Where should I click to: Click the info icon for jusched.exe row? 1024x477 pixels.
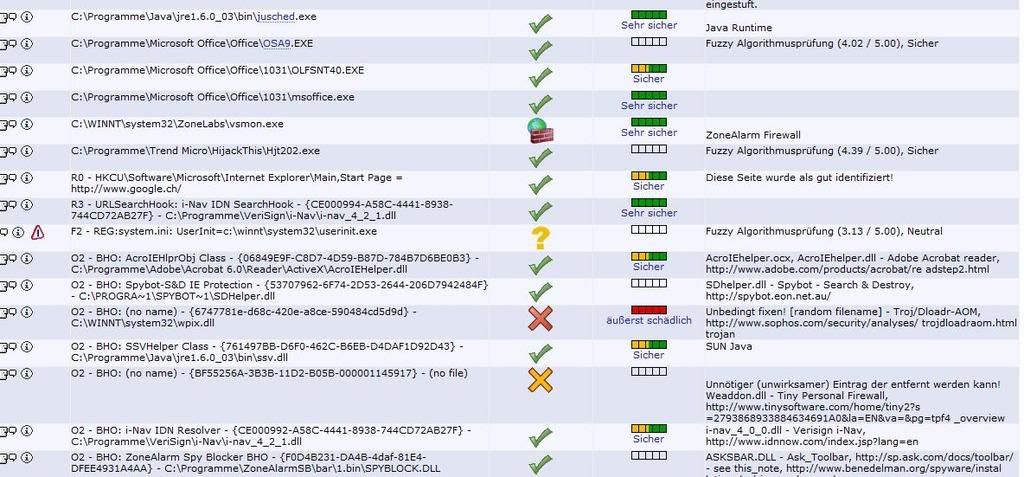click(x=27, y=18)
